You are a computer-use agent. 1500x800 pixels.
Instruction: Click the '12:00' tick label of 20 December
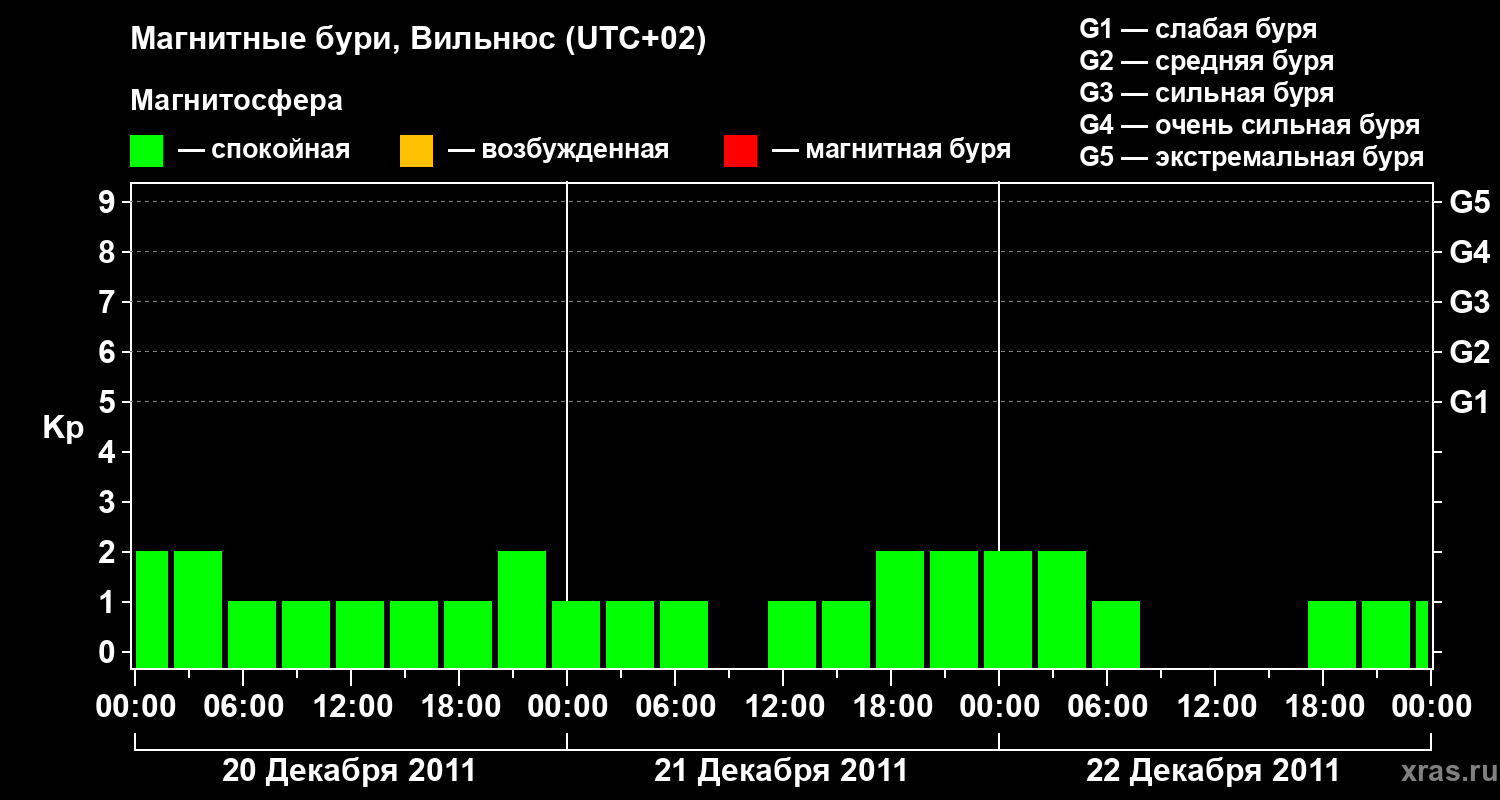tap(351, 707)
